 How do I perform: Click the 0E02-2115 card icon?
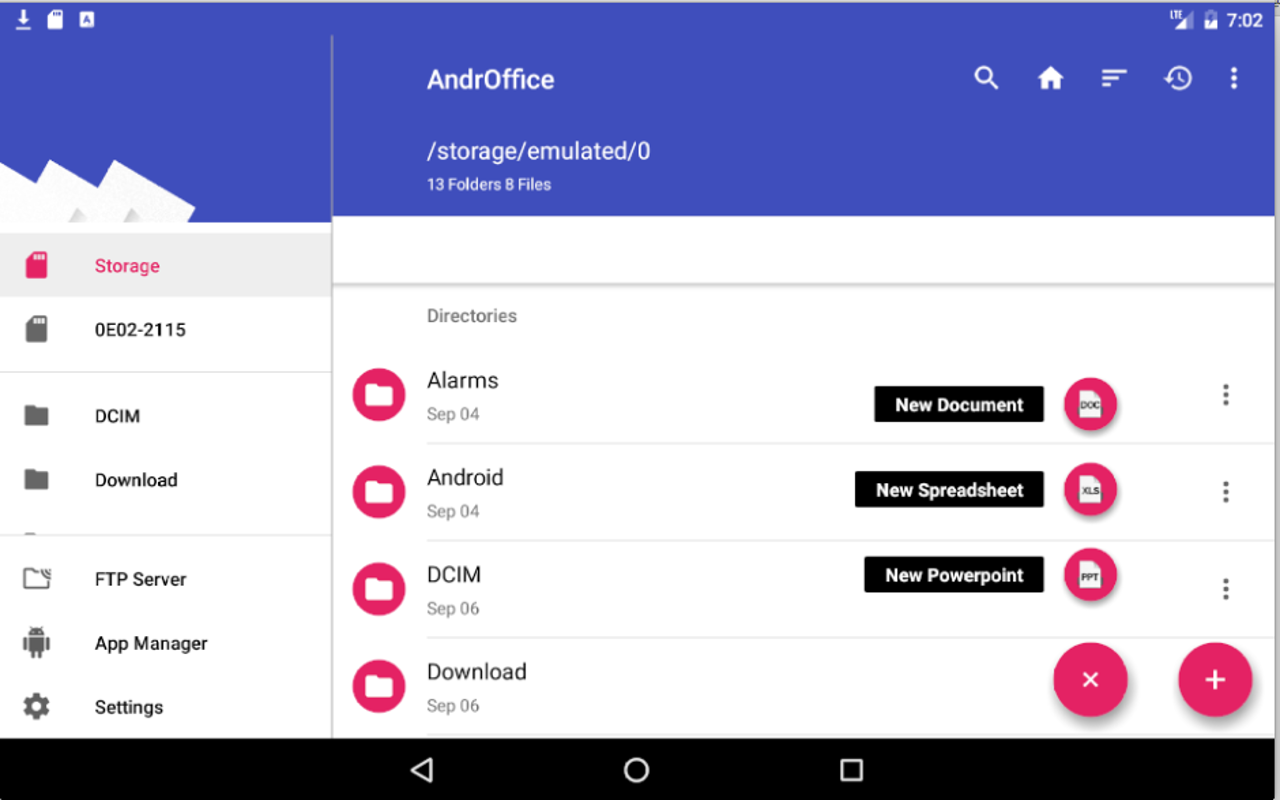(x=37, y=329)
